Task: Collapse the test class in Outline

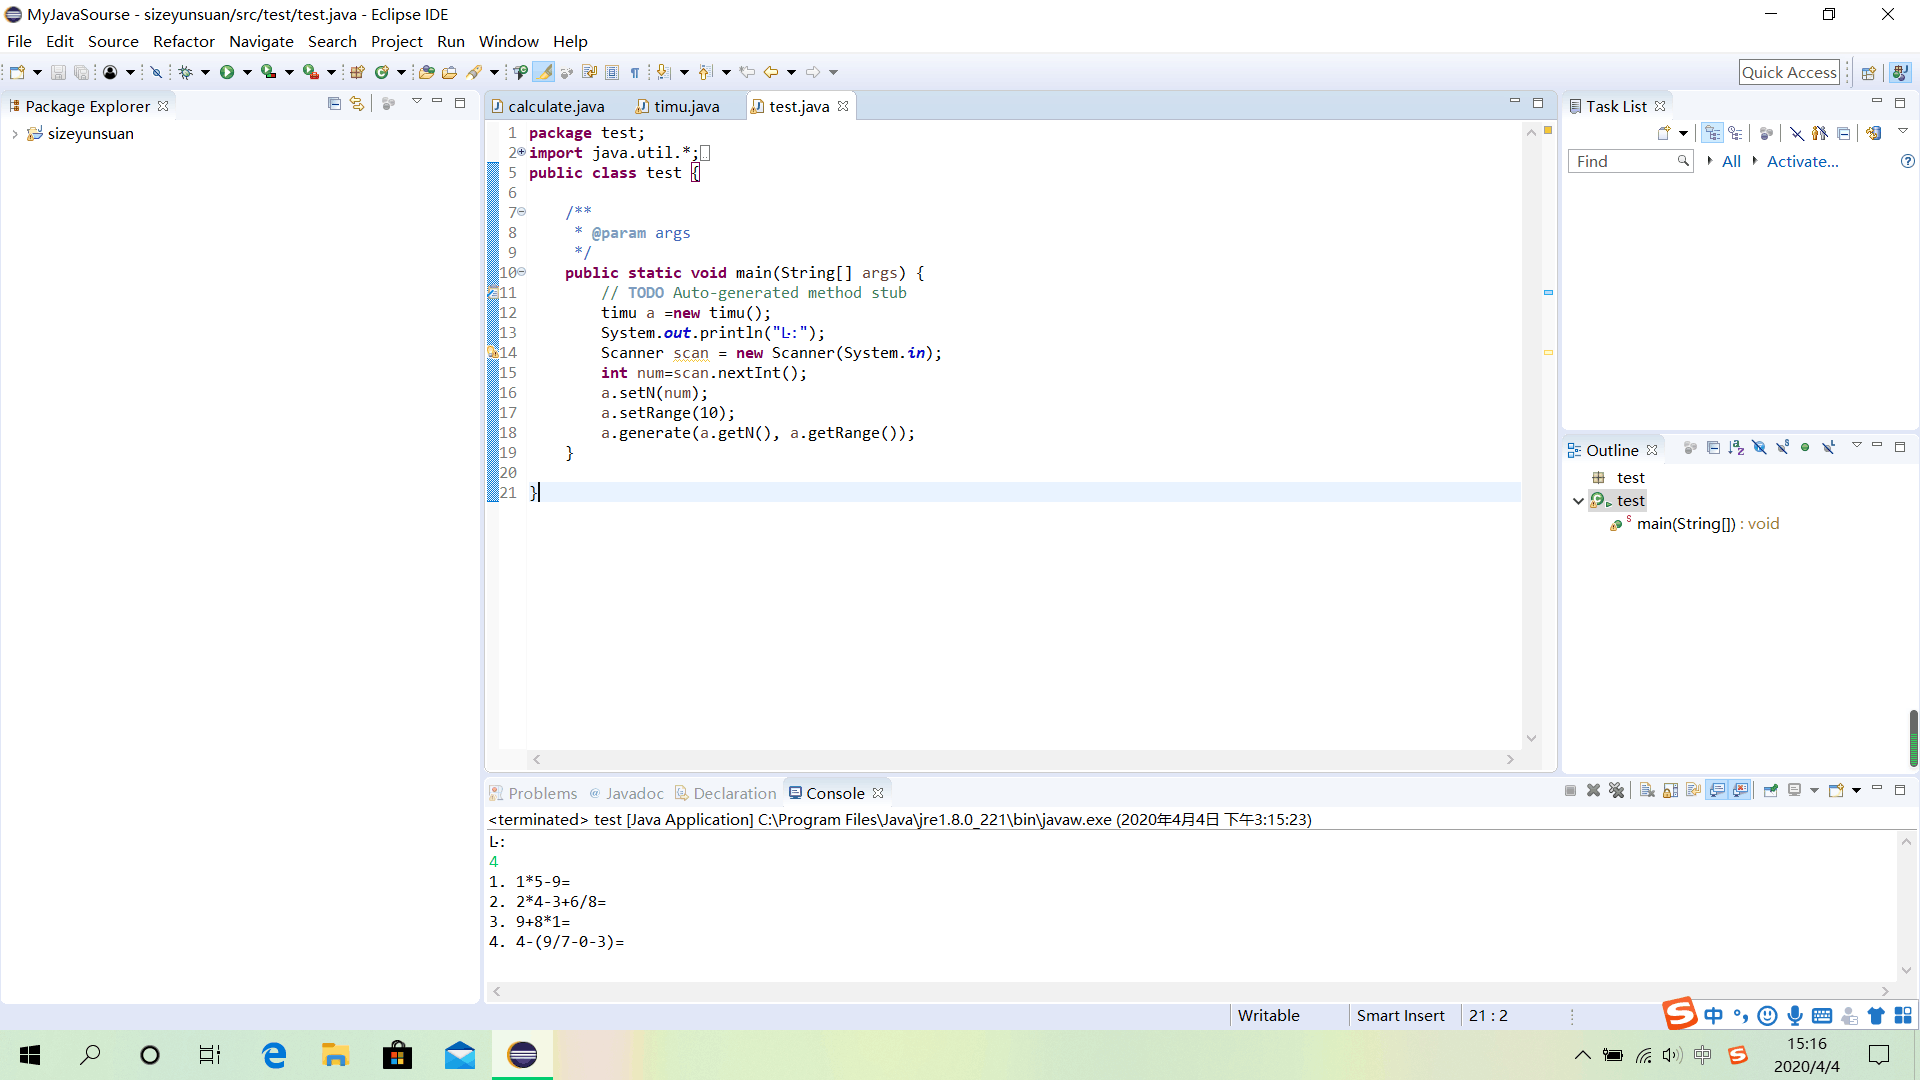Action: pyautogui.click(x=1578, y=501)
